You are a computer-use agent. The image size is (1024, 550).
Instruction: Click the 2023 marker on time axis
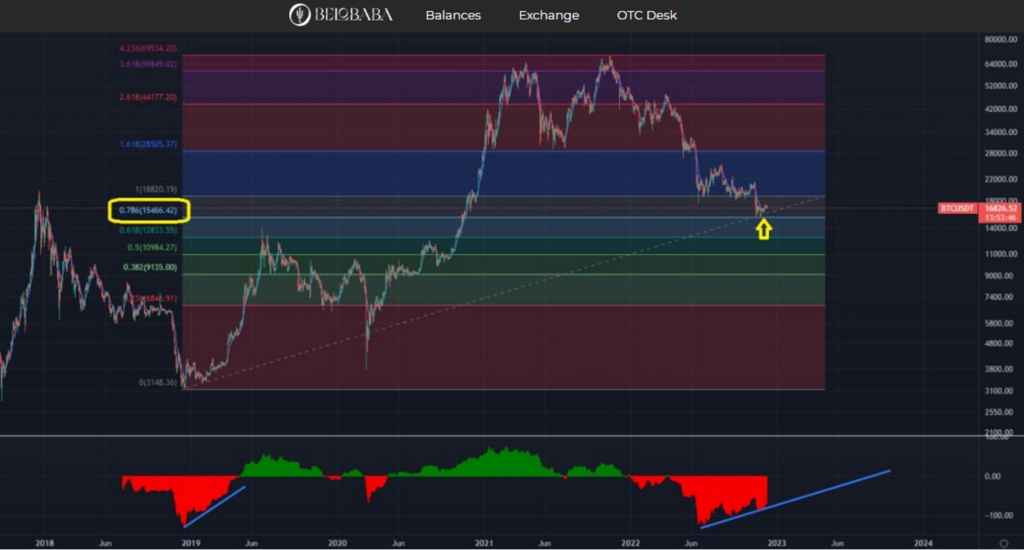pyautogui.click(x=776, y=543)
